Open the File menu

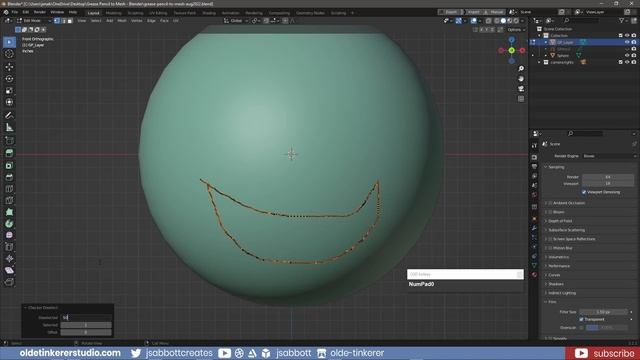(15, 12)
